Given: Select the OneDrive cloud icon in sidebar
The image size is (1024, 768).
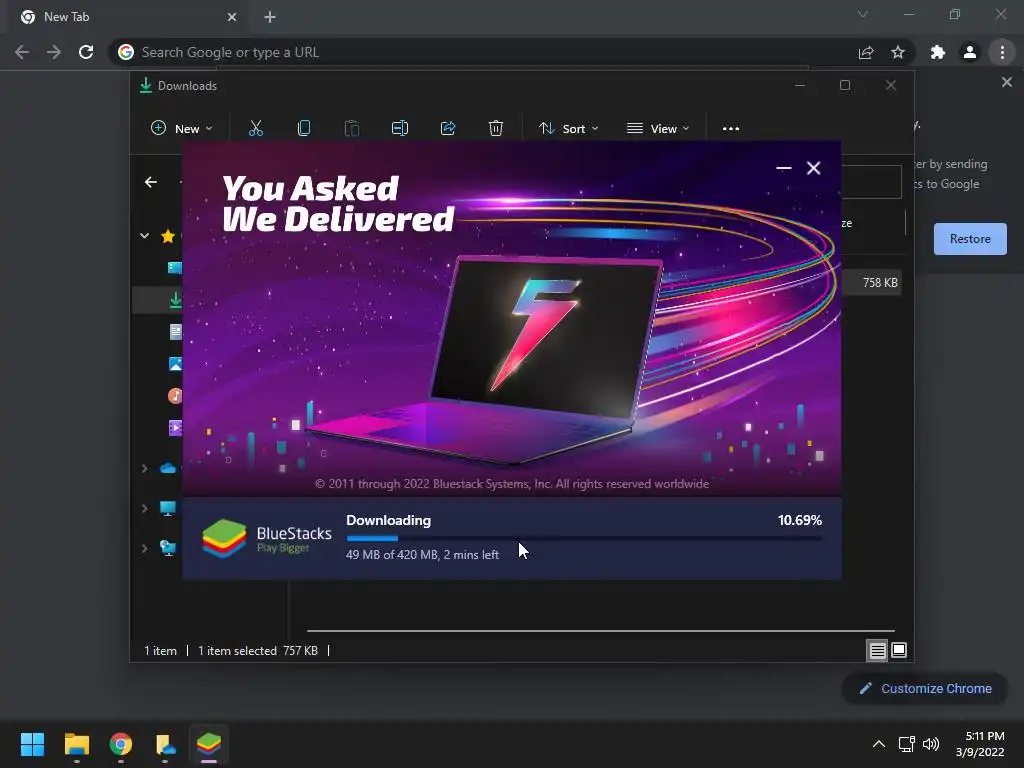Looking at the screenshot, I should click(x=168, y=468).
